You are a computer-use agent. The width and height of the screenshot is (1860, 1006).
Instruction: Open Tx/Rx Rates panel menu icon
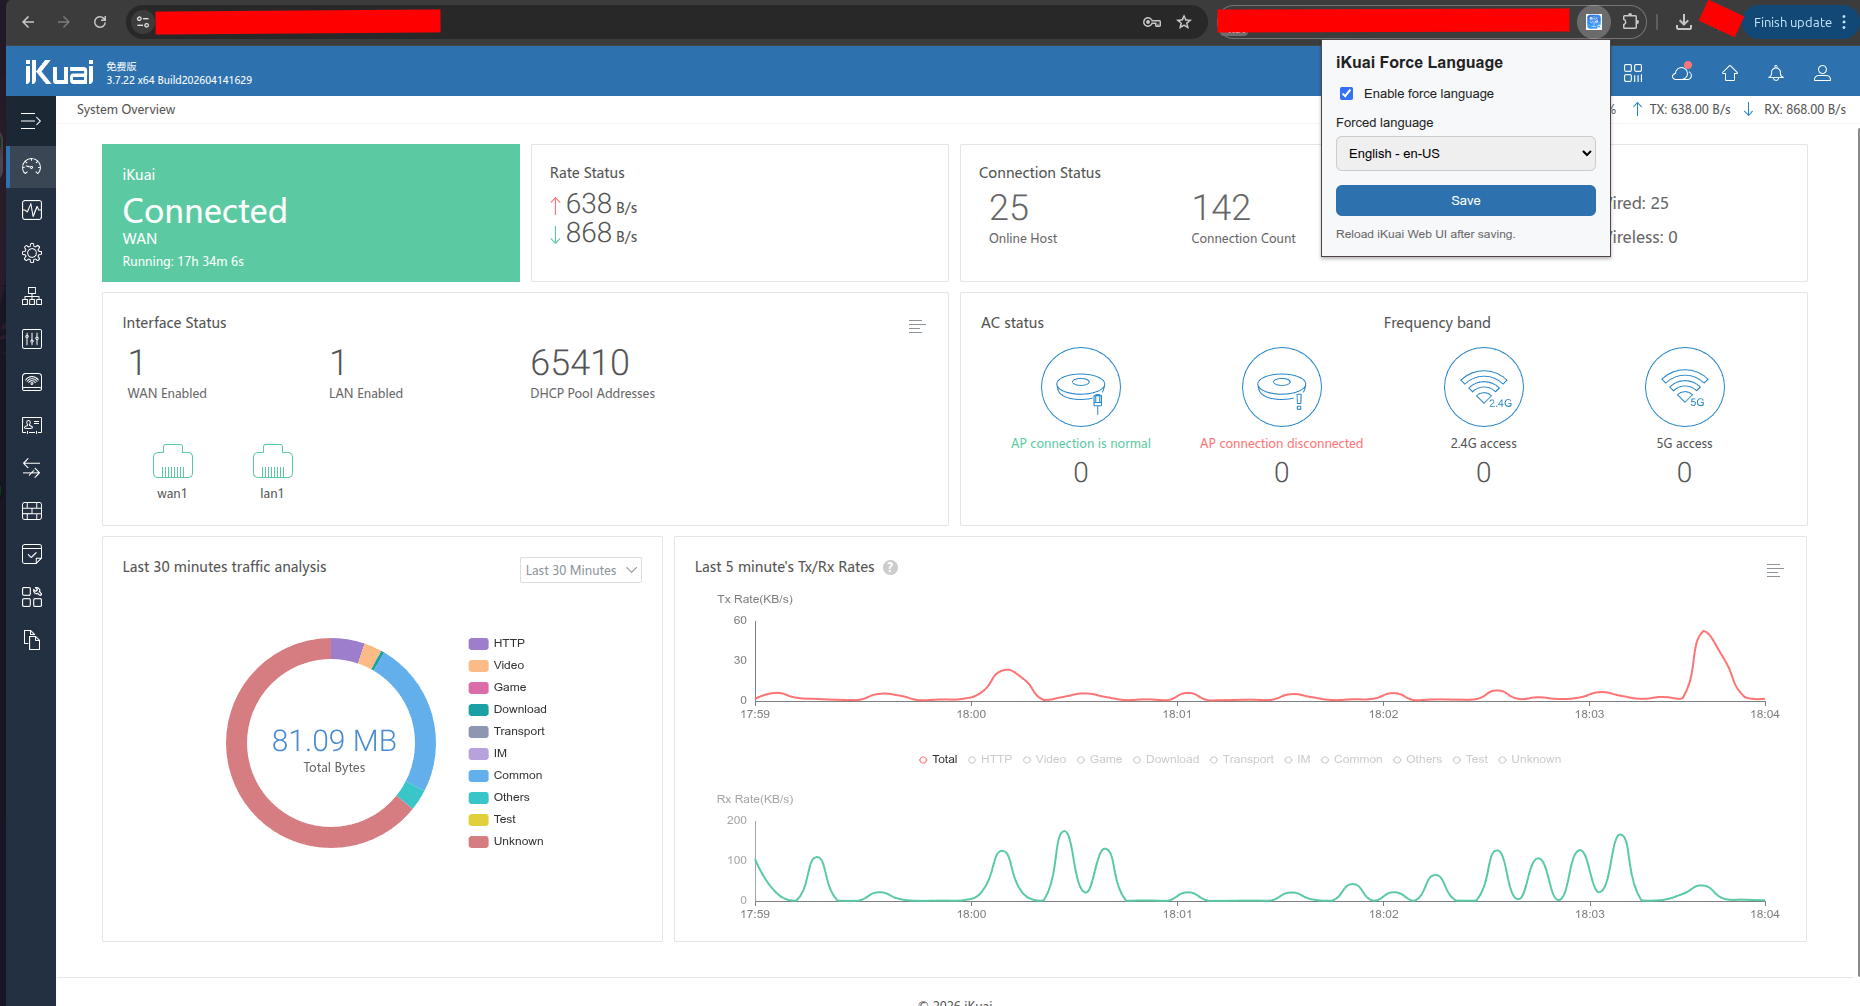[1775, 571]
